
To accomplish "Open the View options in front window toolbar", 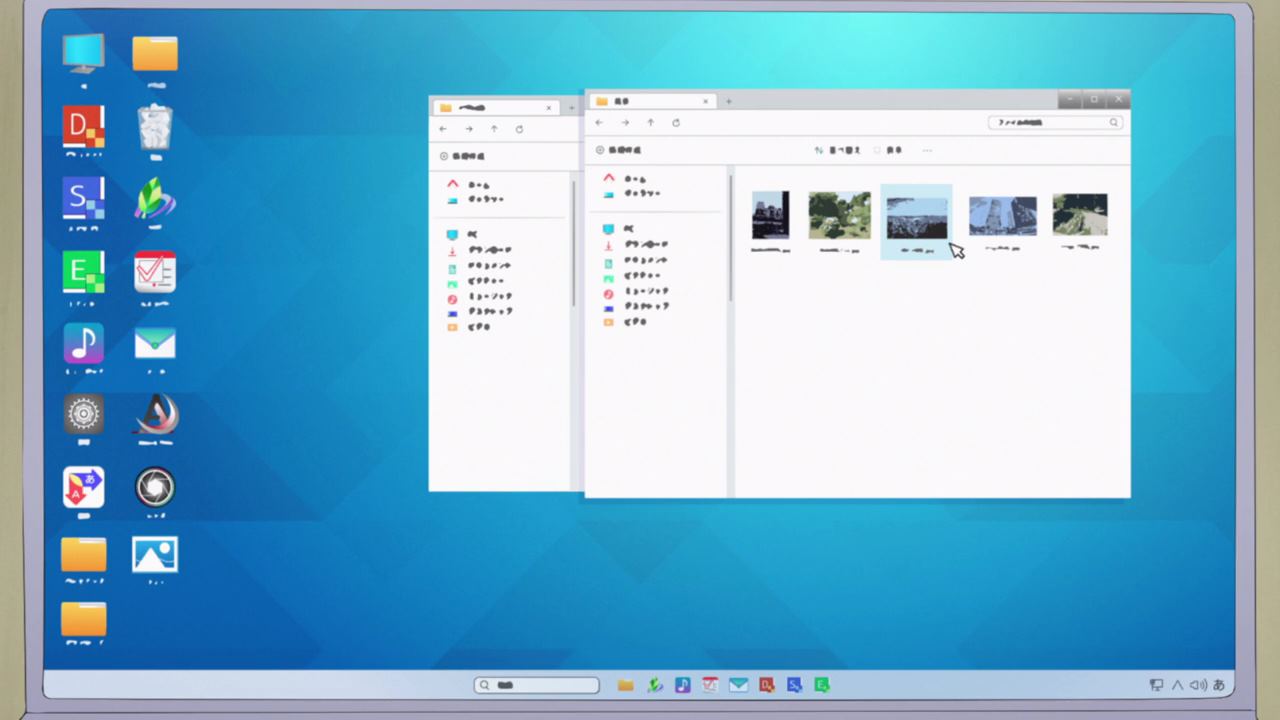I will (x=888, y=150).
